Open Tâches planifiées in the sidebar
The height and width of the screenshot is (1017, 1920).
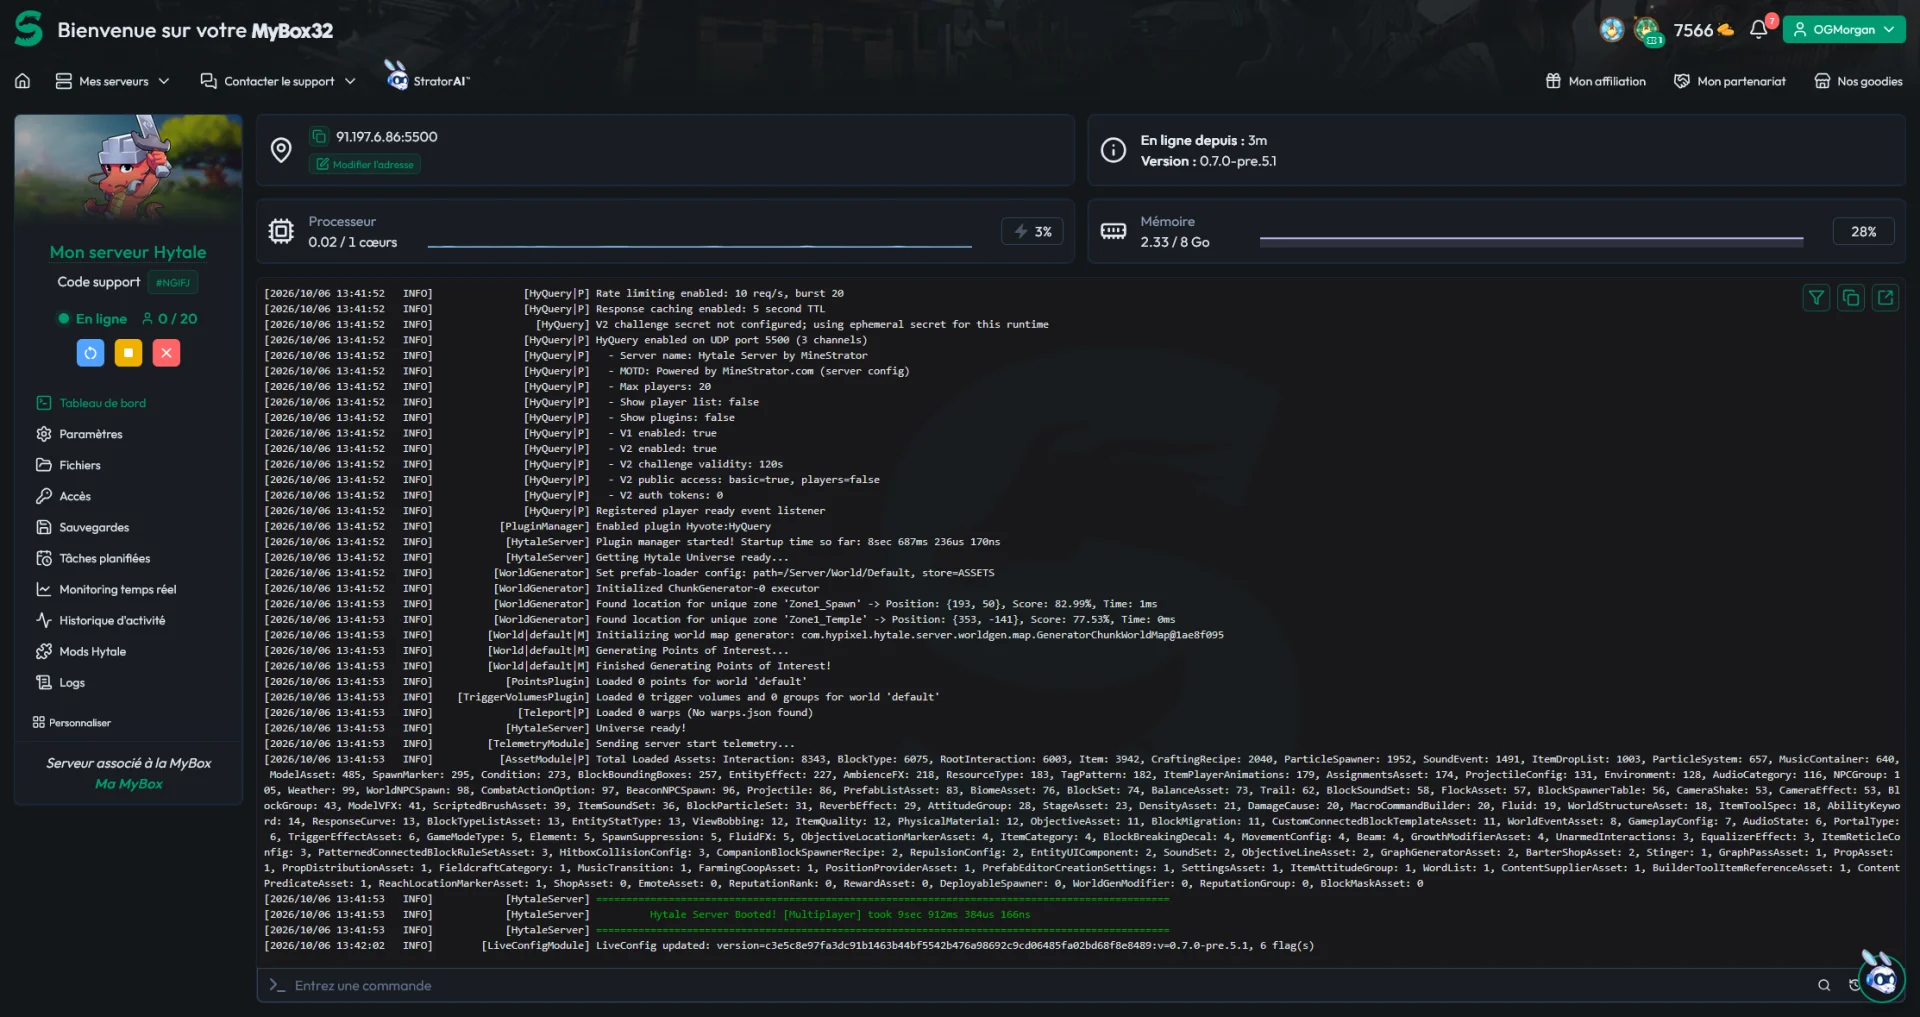coord(93,558)
